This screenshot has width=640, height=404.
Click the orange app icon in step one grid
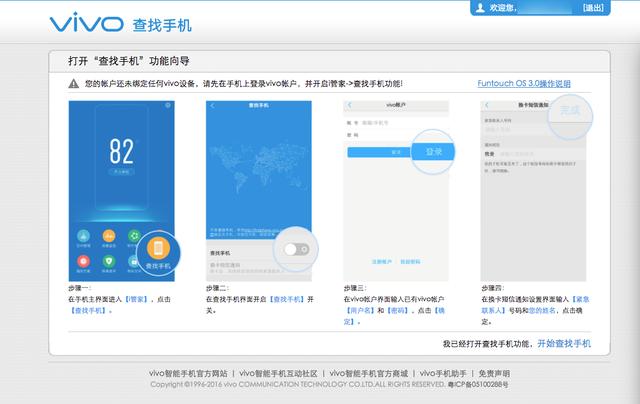tap(109, 236)
